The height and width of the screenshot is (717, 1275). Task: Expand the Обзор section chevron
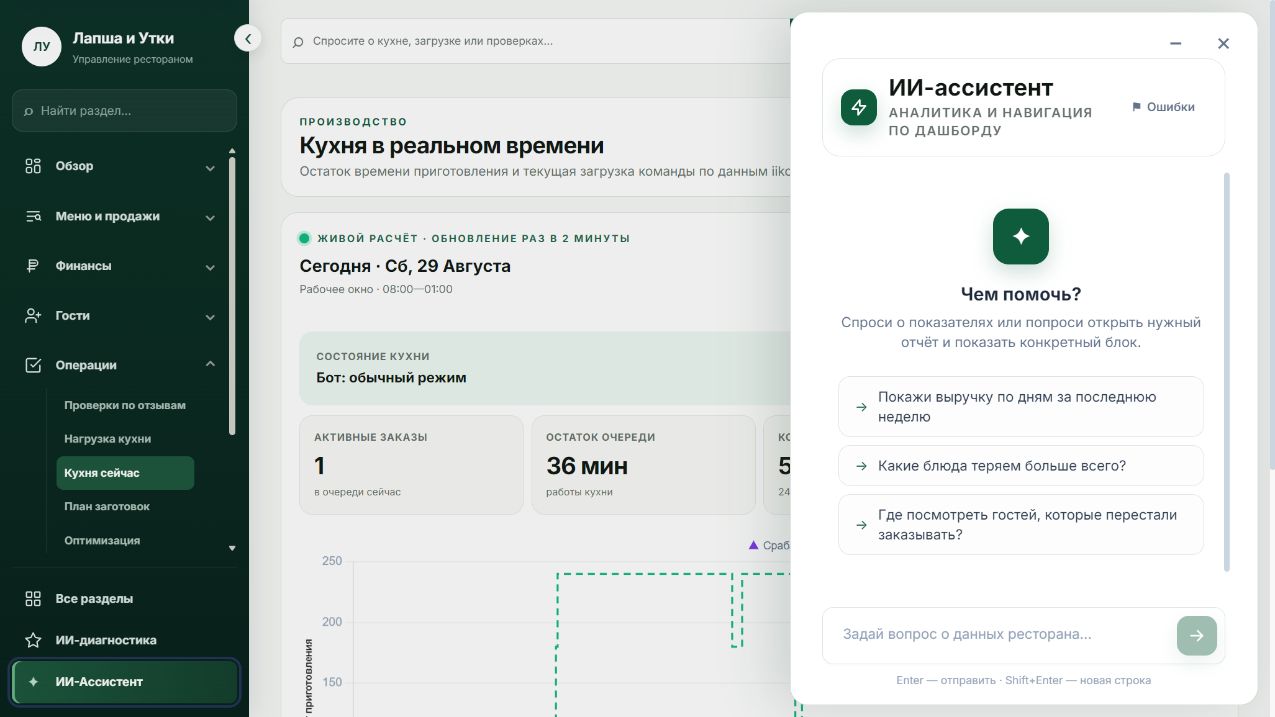pos(210,167)
